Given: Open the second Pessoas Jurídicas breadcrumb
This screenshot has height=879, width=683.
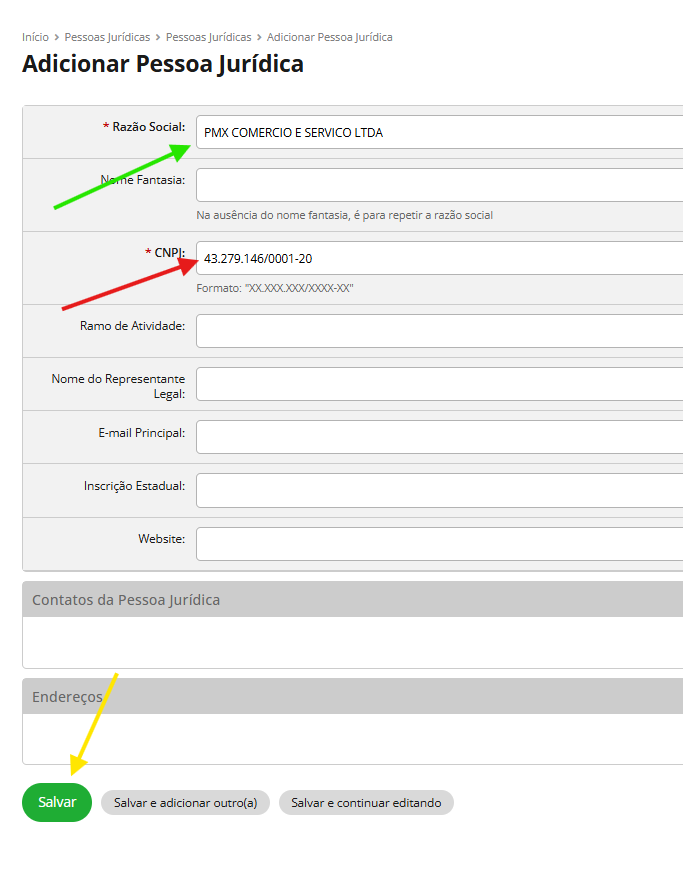Looking at the screenshot, I should click(208, 37).
